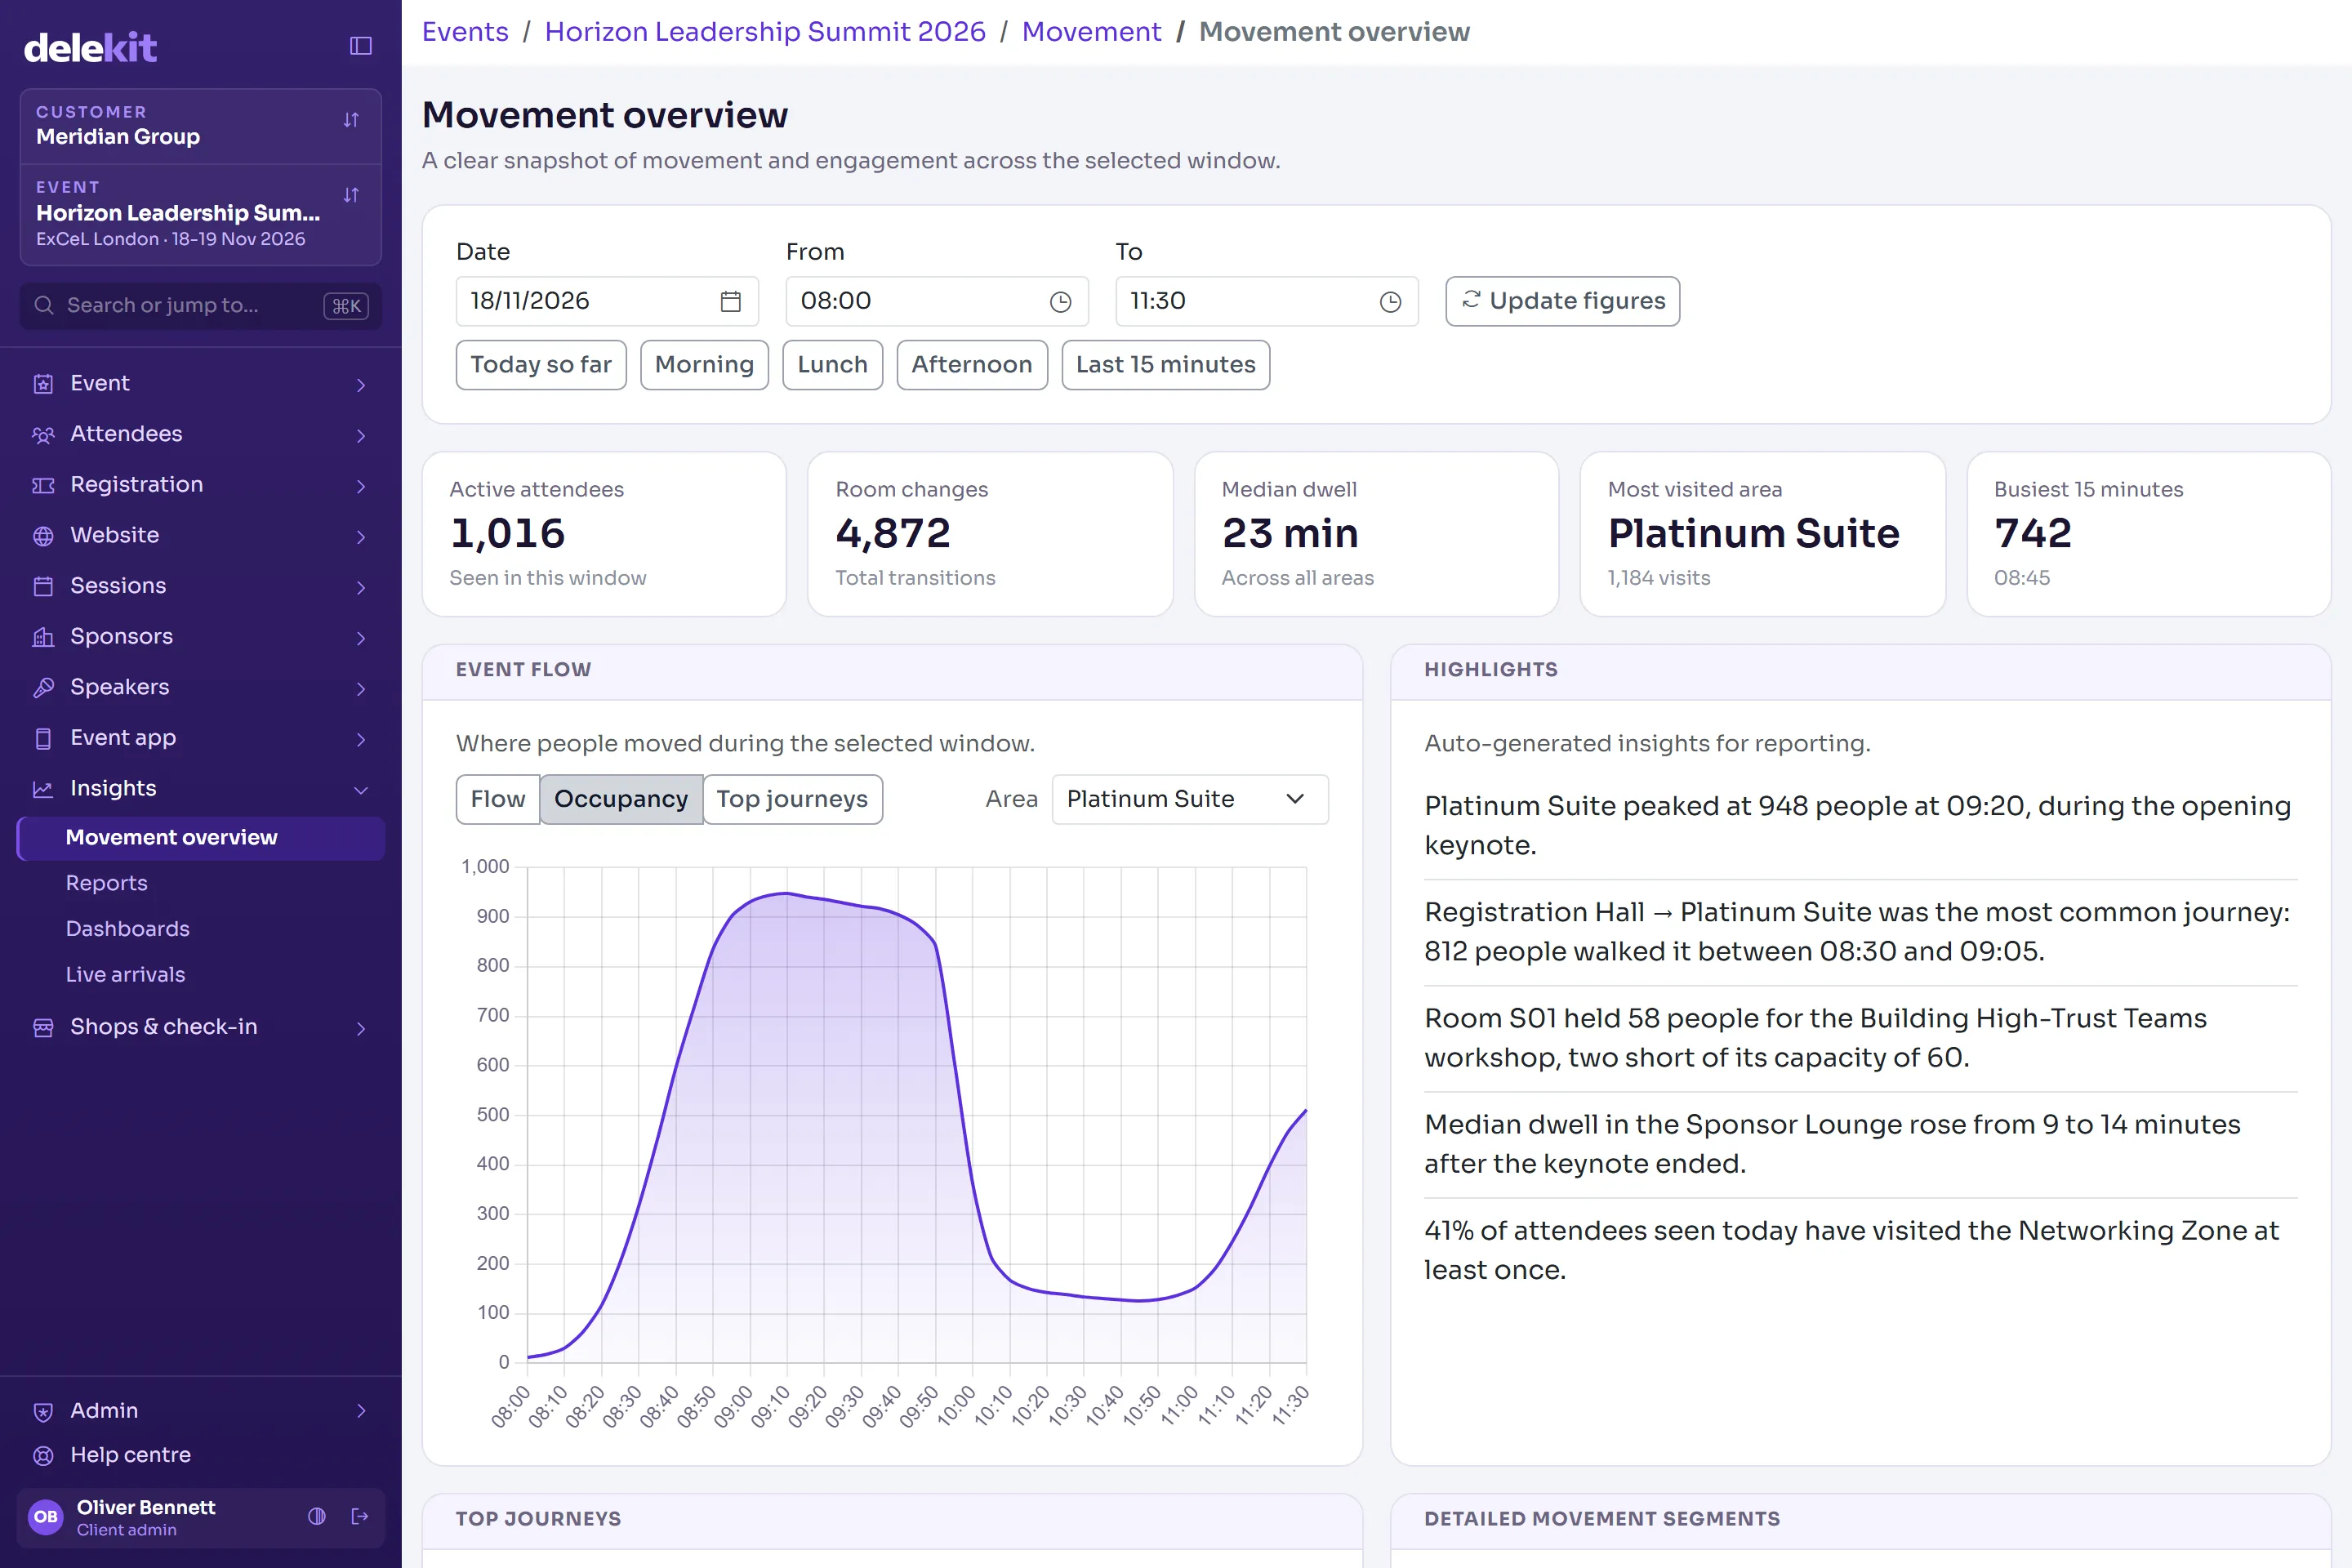The width and height of the screenshot is (2352, 1568).
Task: Open the date picker calendar icon
Action: click(731, 301)
